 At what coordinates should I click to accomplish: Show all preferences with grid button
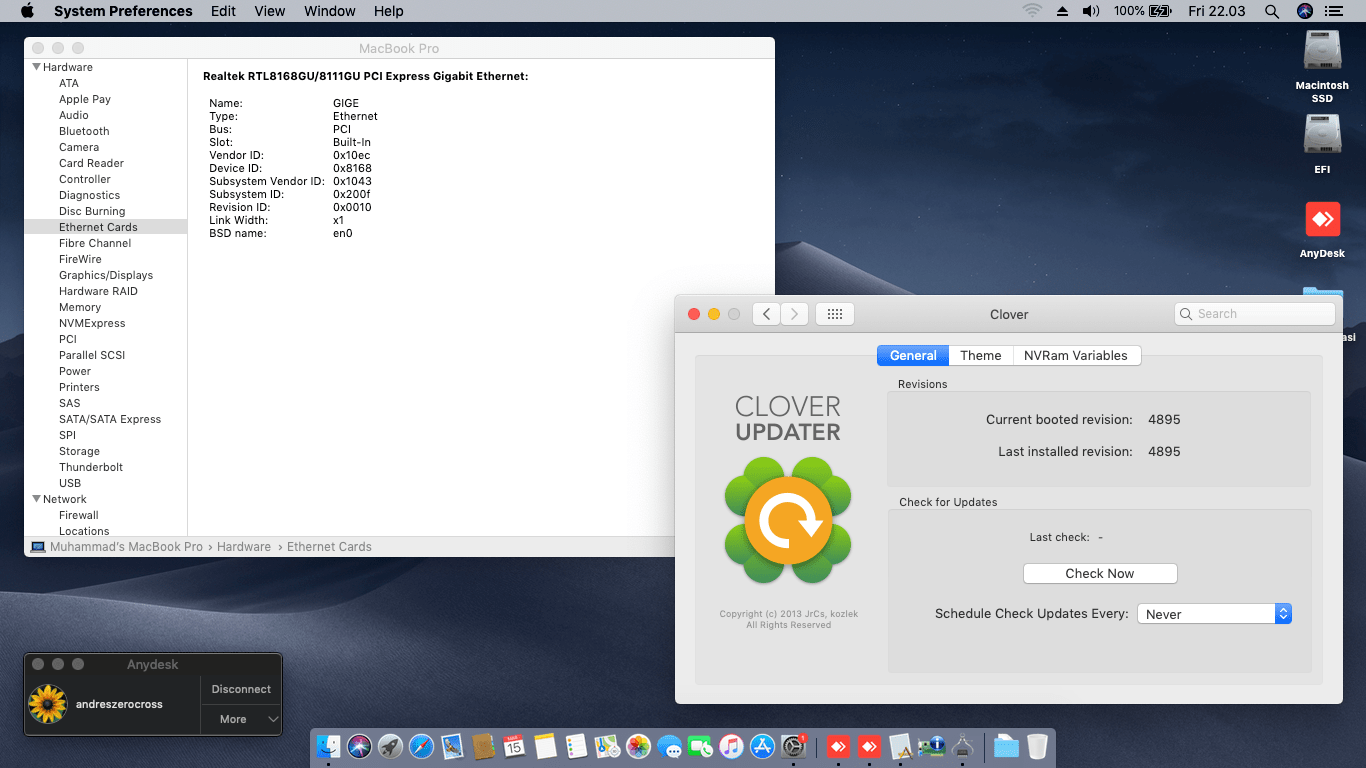835,314
